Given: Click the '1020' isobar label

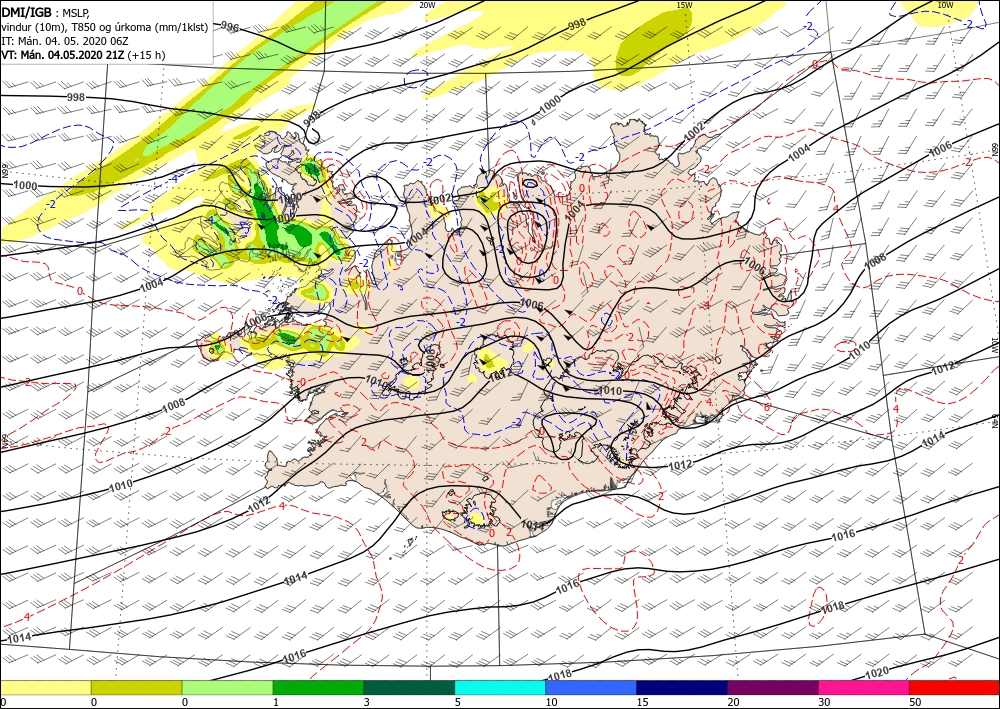Looking at the screenshot, I should pyautogui.click(x=878, y=673).
